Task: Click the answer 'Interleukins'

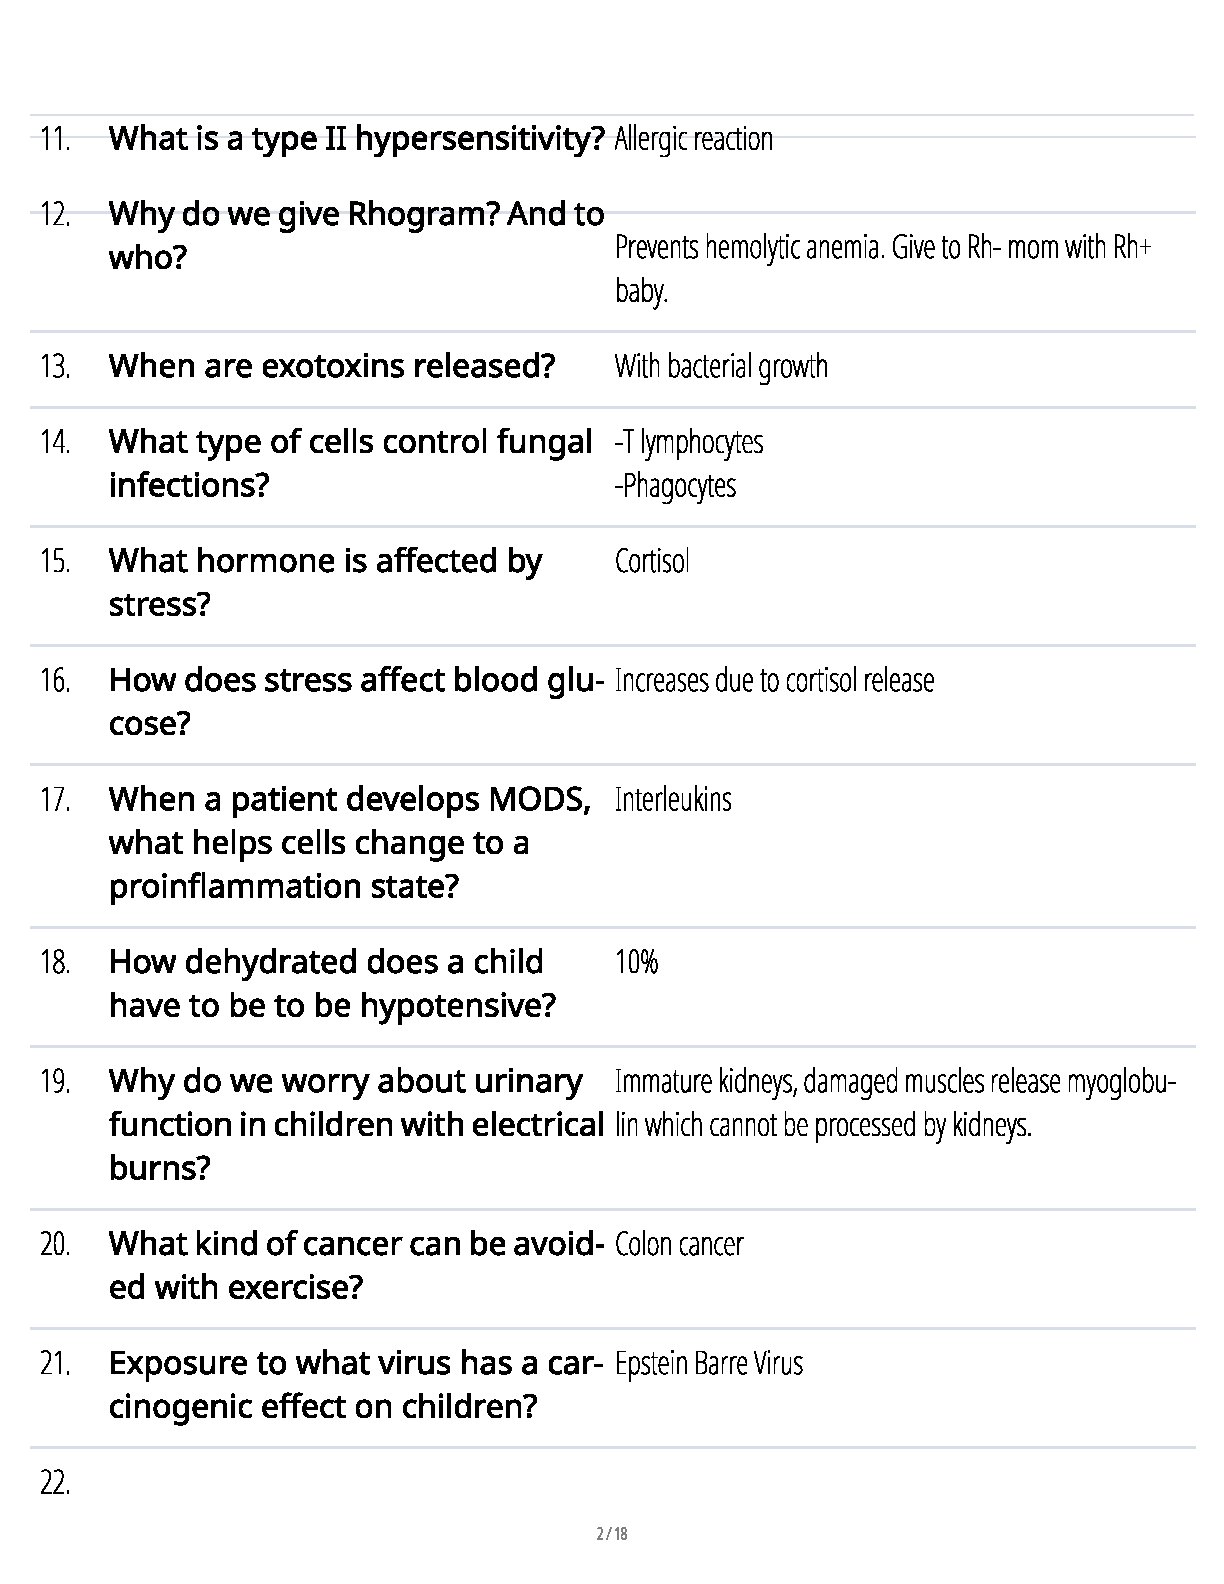Action: click(x=673, y=800)
